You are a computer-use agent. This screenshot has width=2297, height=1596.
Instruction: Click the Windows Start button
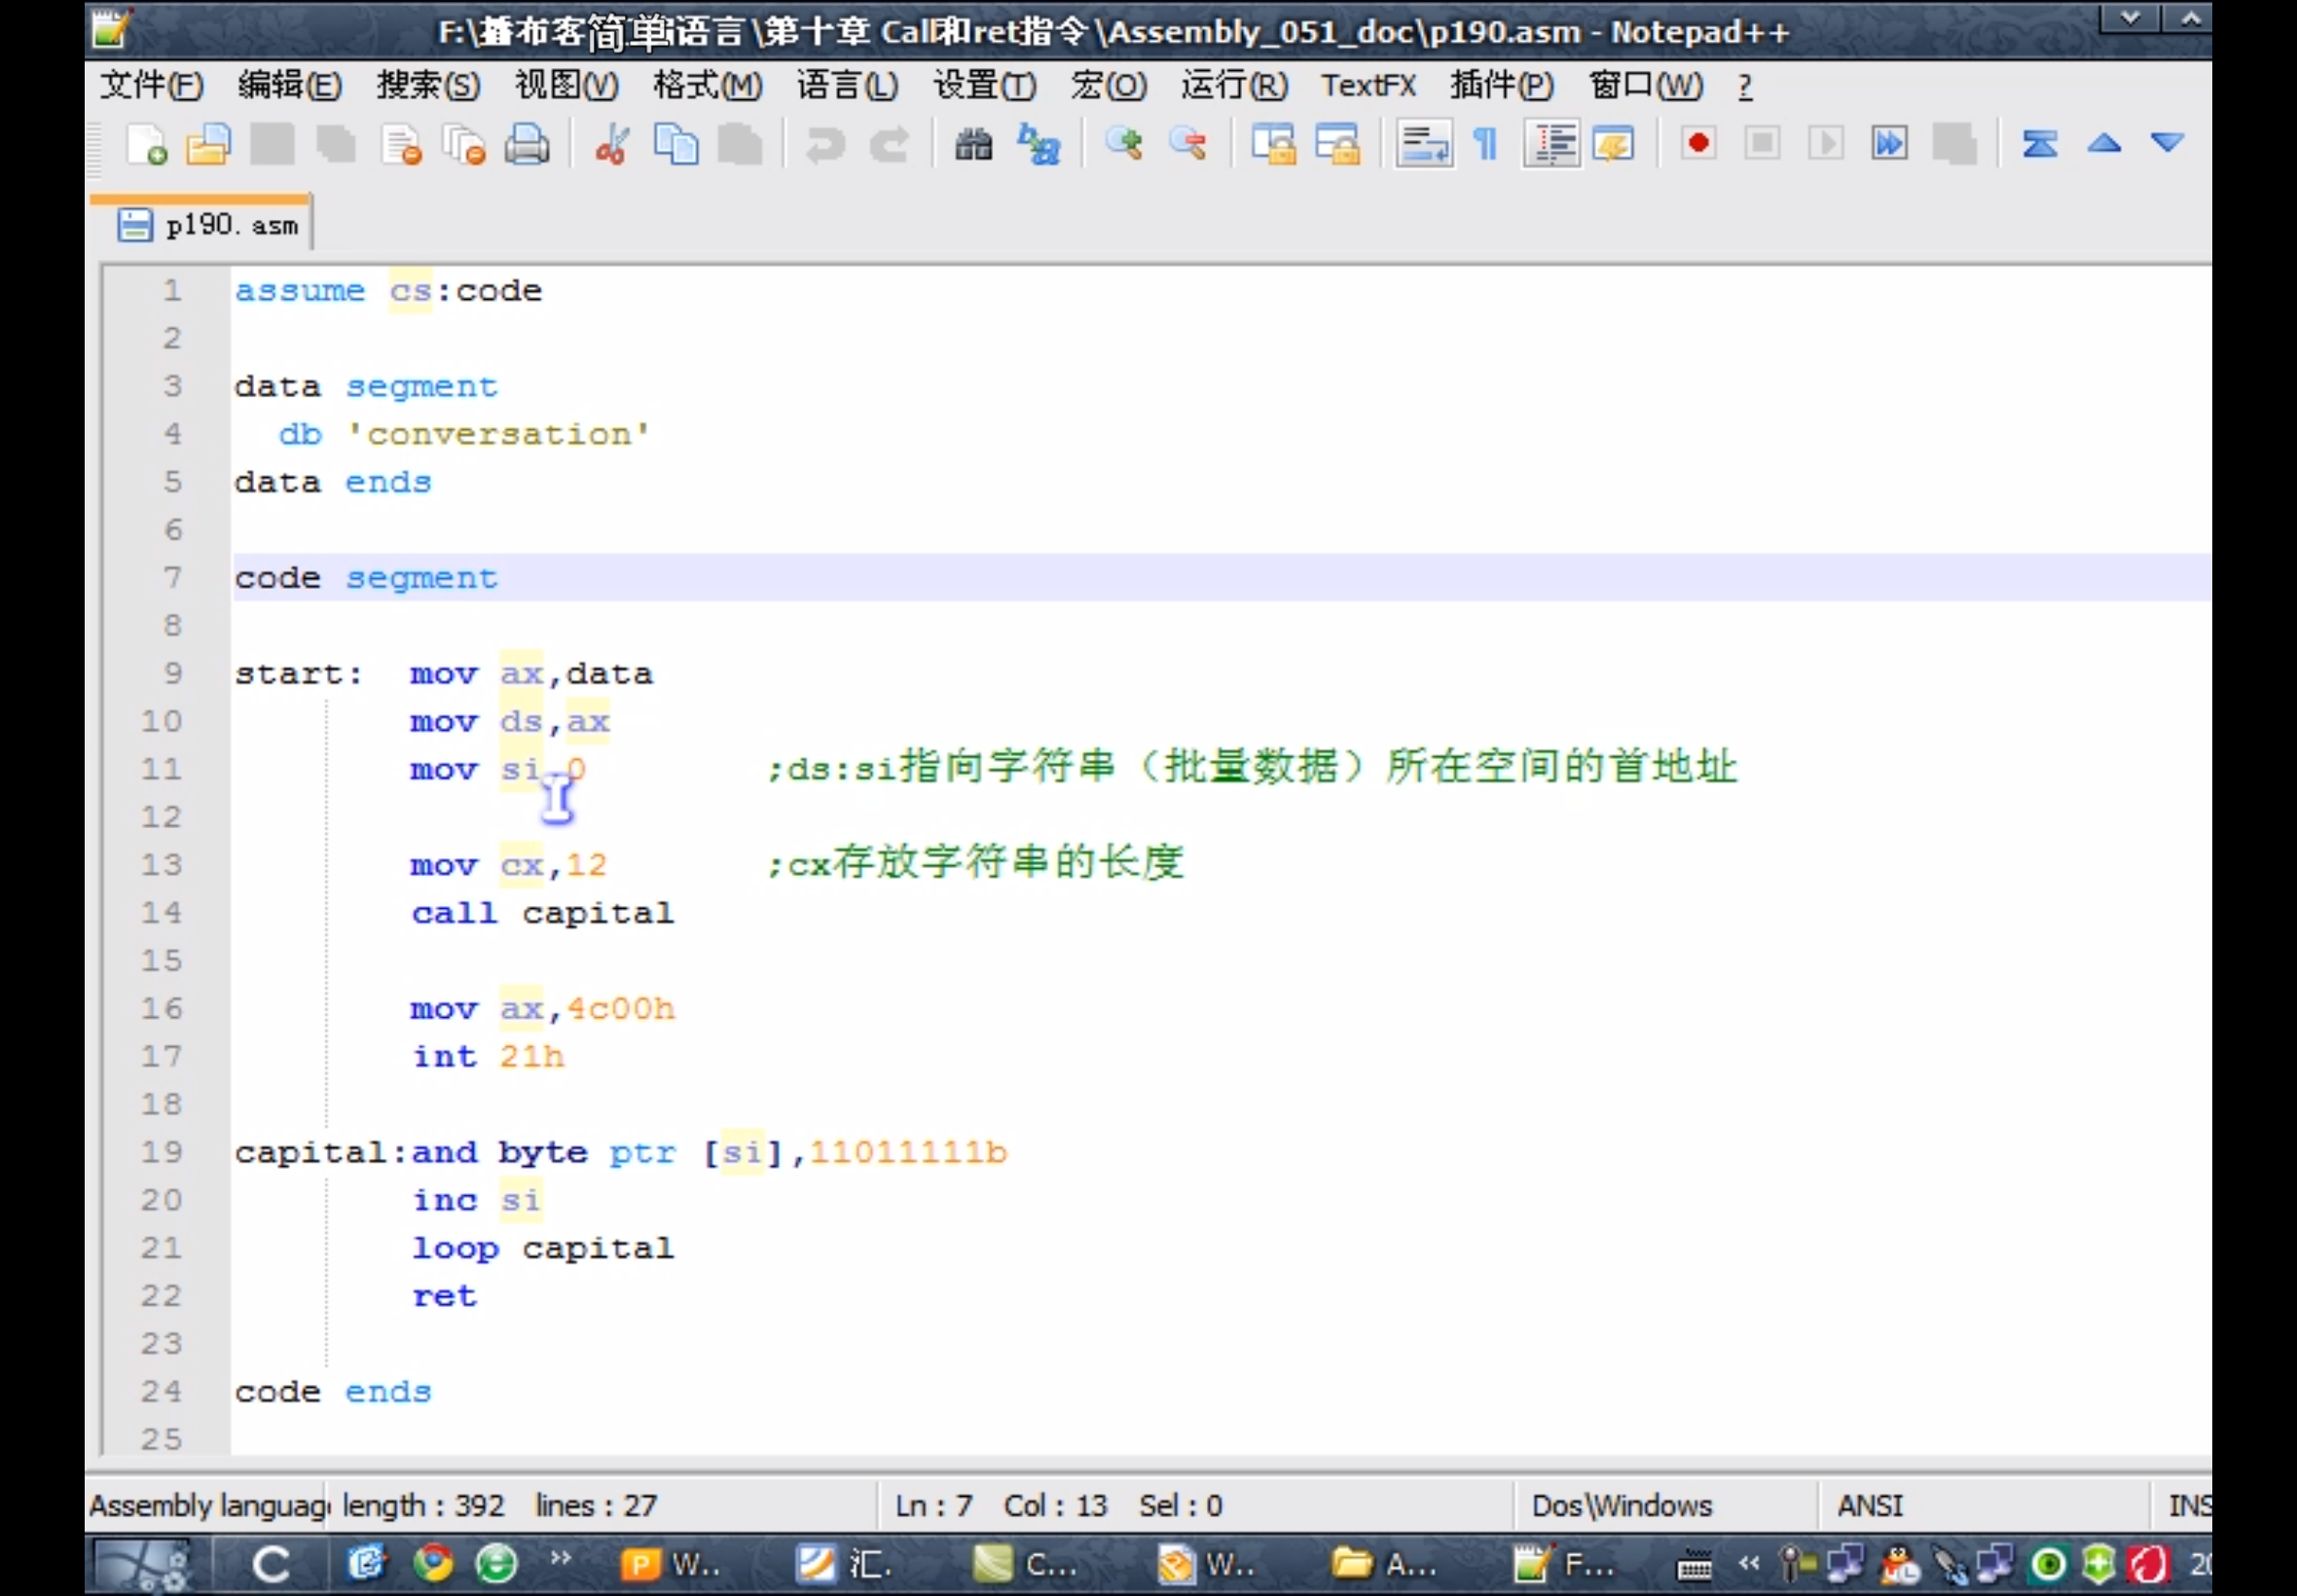[x=142, y=1563]
